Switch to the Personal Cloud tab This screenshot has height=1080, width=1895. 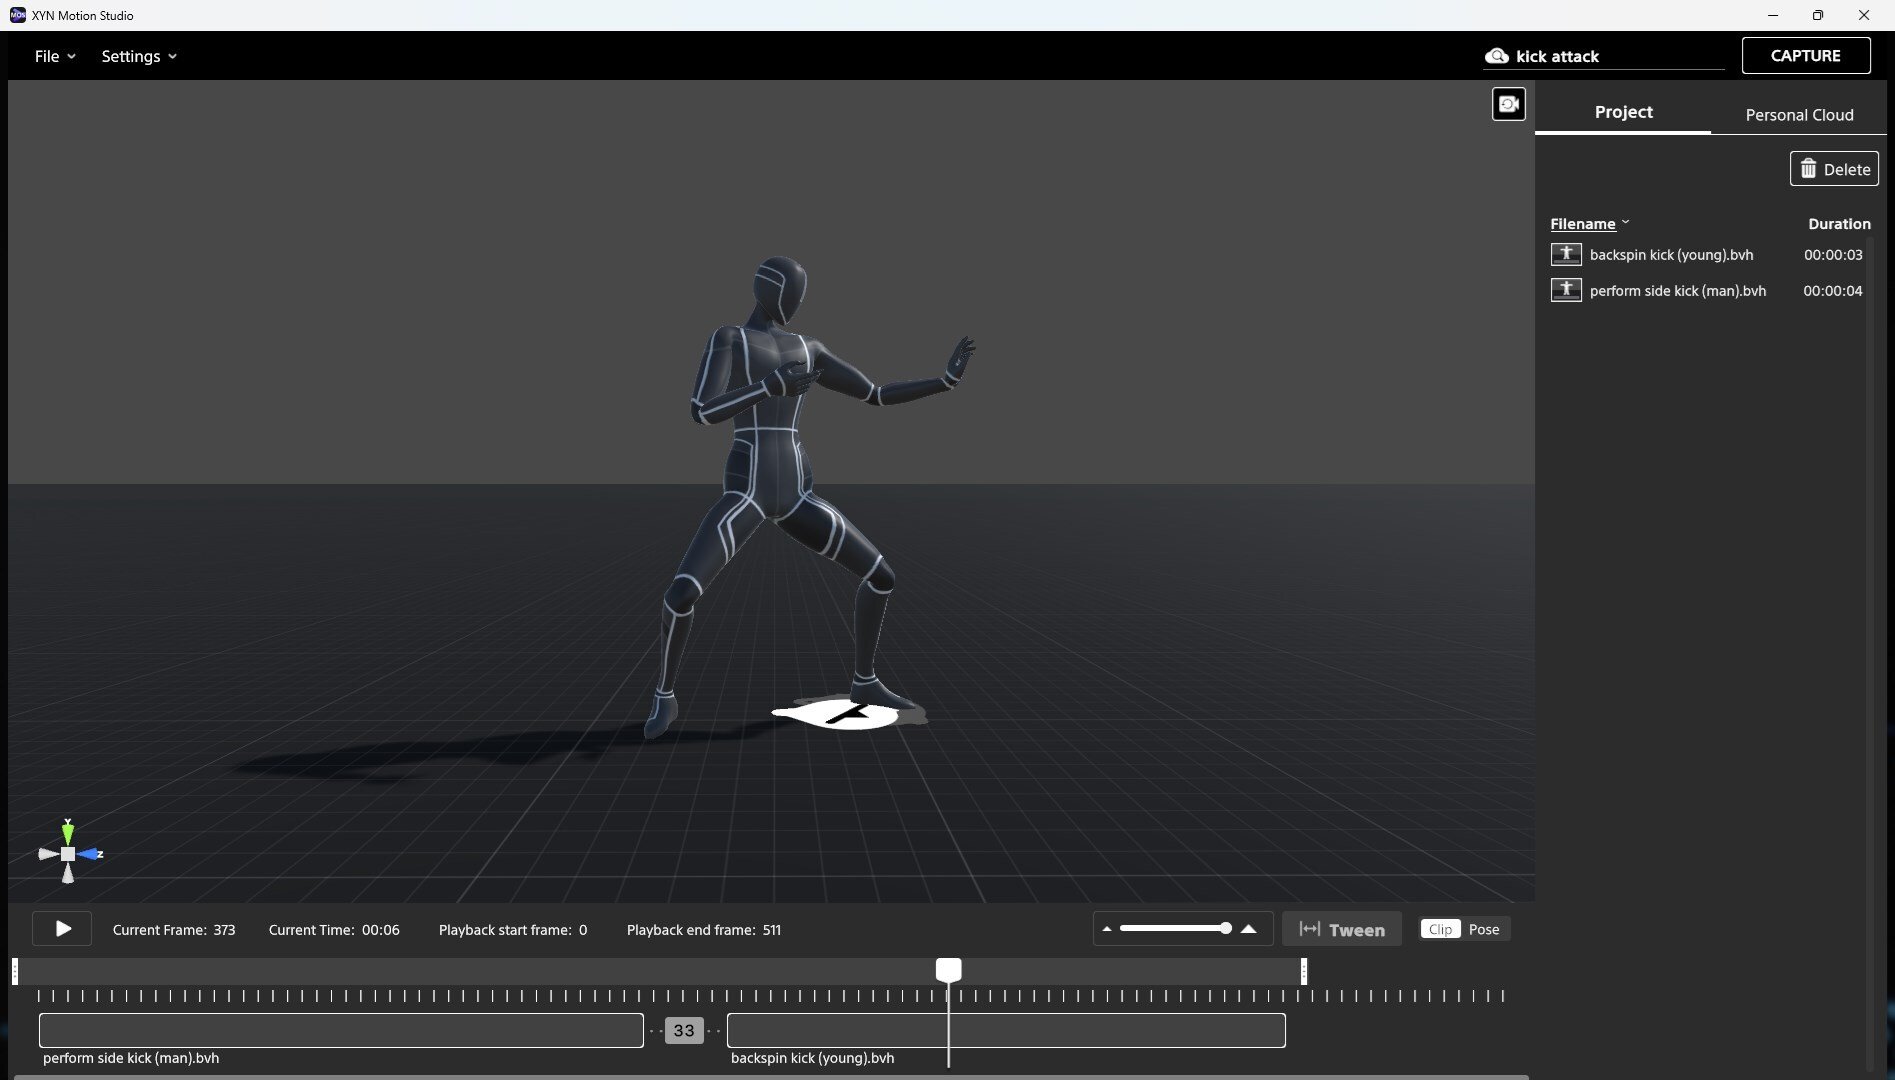point(1799,114)
